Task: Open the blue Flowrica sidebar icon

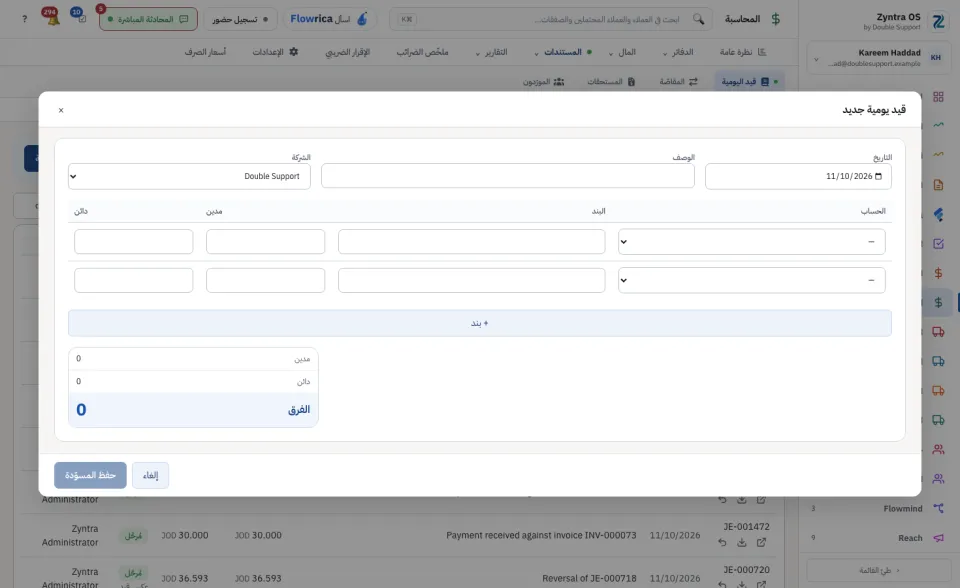Action: click(938, 214)
